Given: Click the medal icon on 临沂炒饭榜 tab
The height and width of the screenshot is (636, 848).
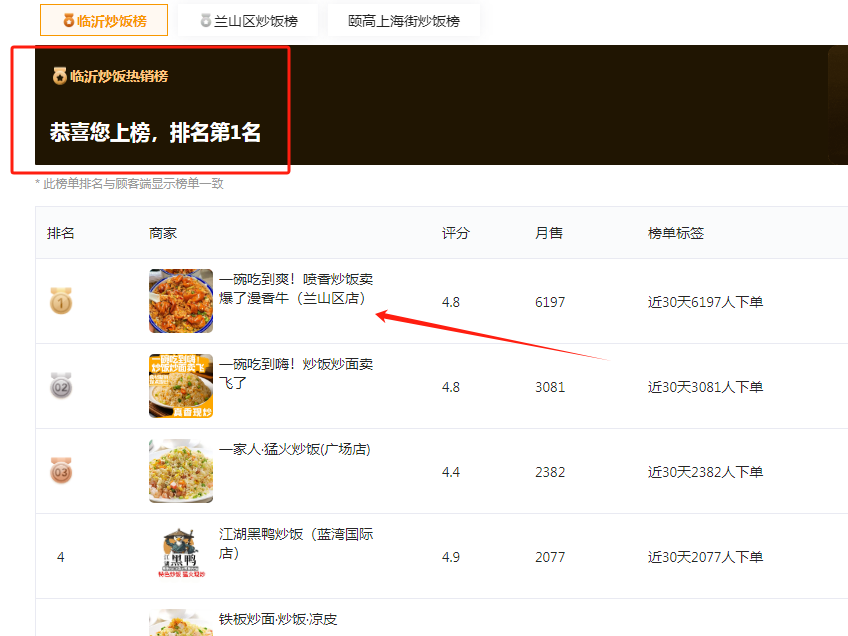Looking at the screenshot, I should point(70,19).
